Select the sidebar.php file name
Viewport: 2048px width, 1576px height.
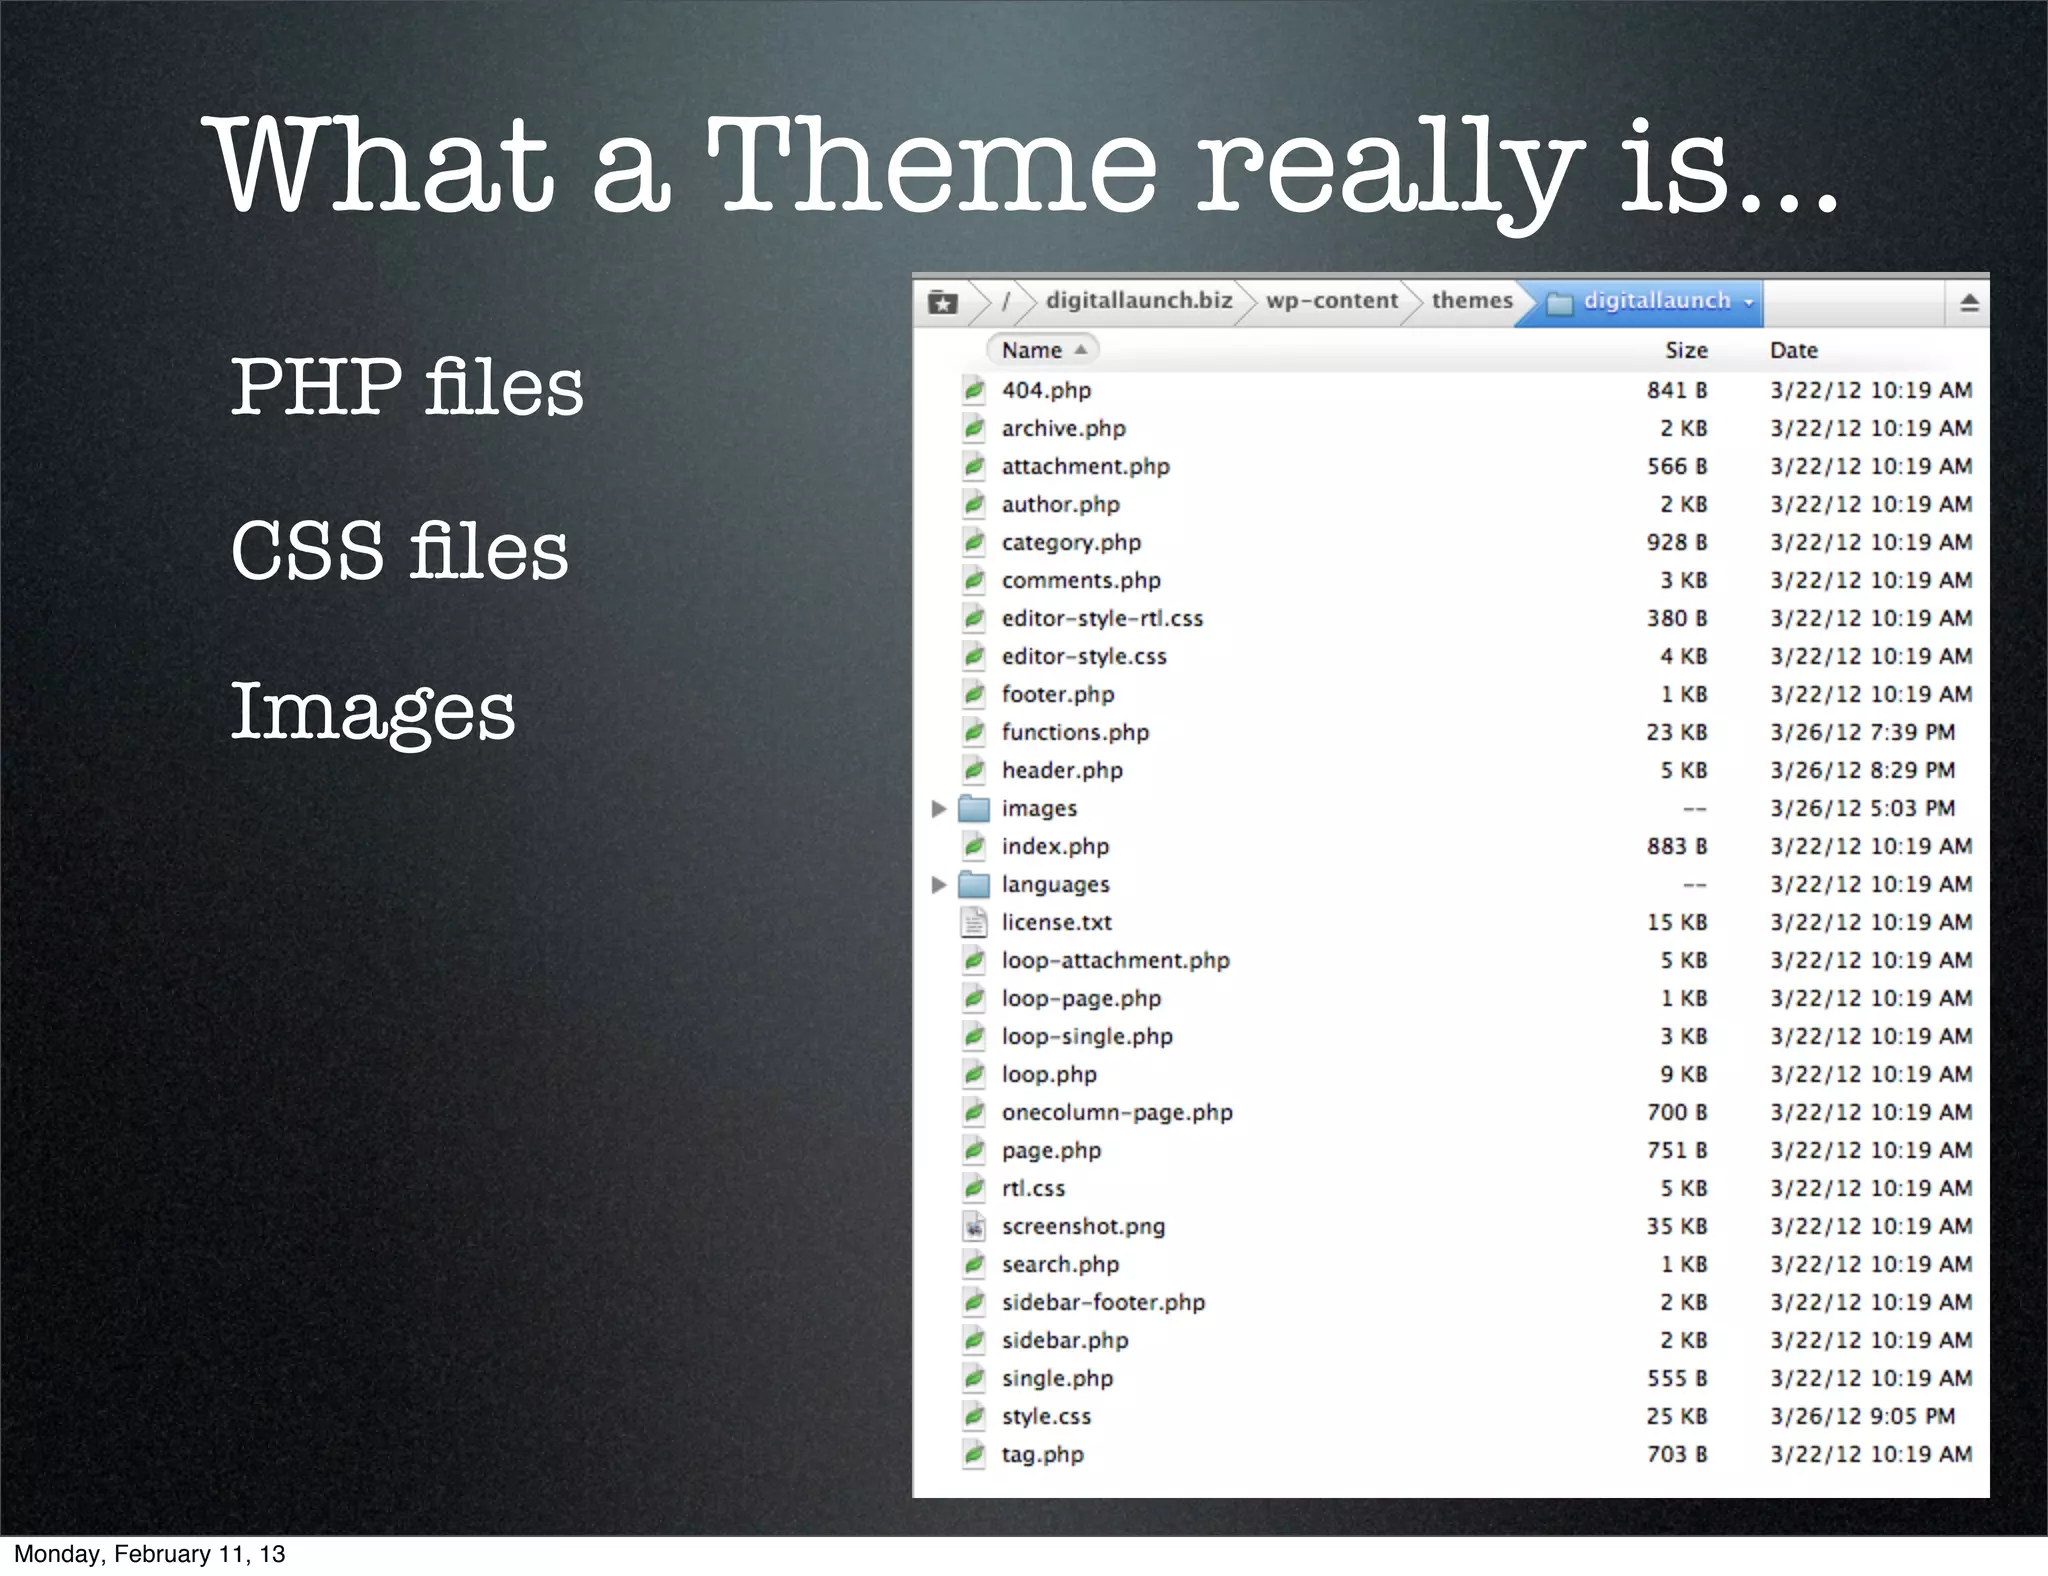pyautogui.click(x=1064, y=1340)
